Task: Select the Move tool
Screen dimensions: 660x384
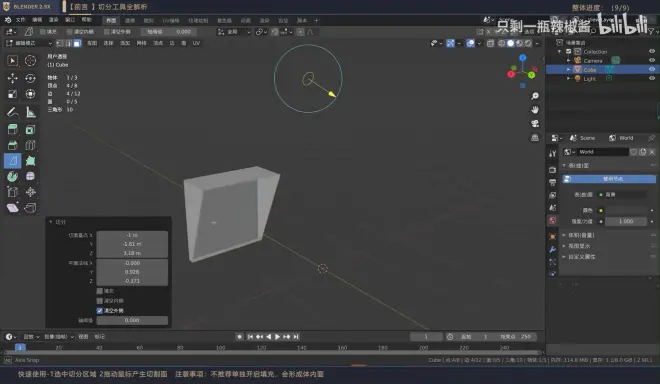Action: [13, 78]
